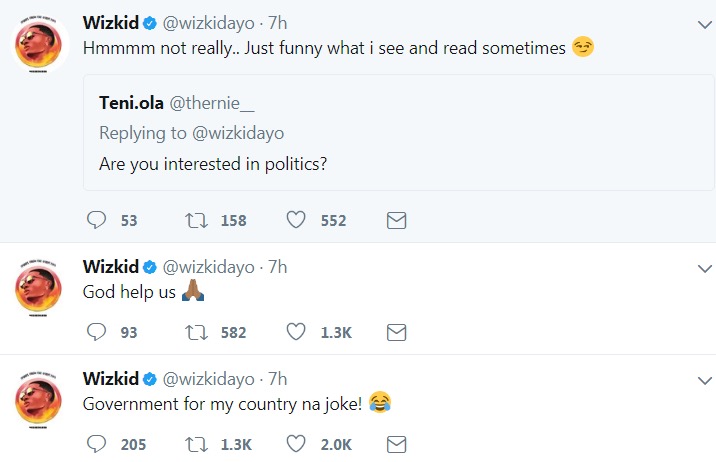This screenshot has height=462, width=716.
Task: Open @wizkidayo handle on the first tweet
Action: pyautogui.click(x=208, y=20)
